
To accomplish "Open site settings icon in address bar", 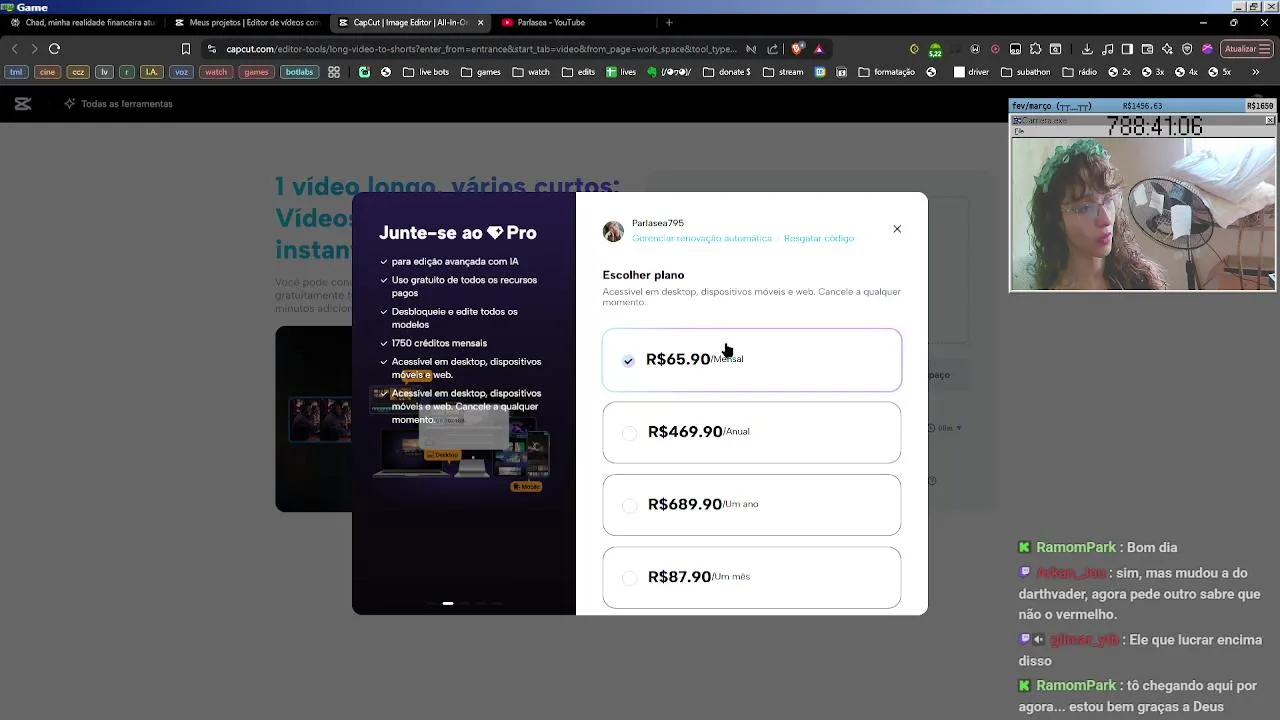I will pos(212,48).
